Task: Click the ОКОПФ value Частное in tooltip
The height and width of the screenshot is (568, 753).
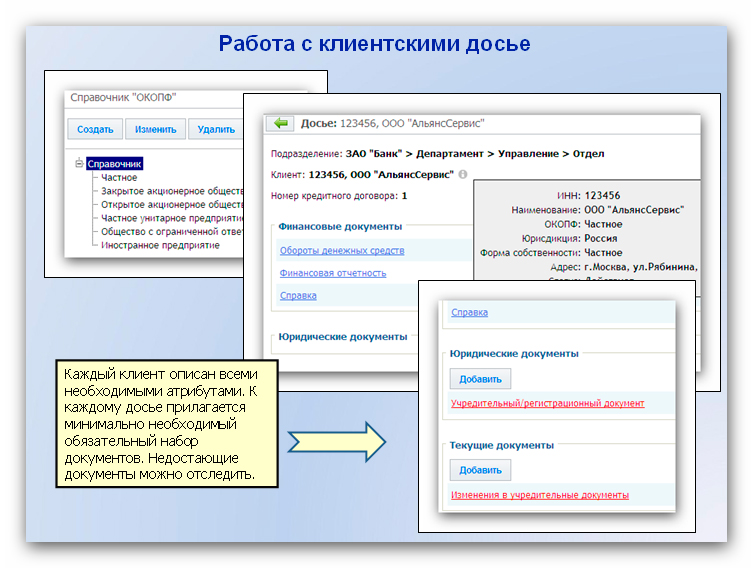Action: (x=603, y=224)
